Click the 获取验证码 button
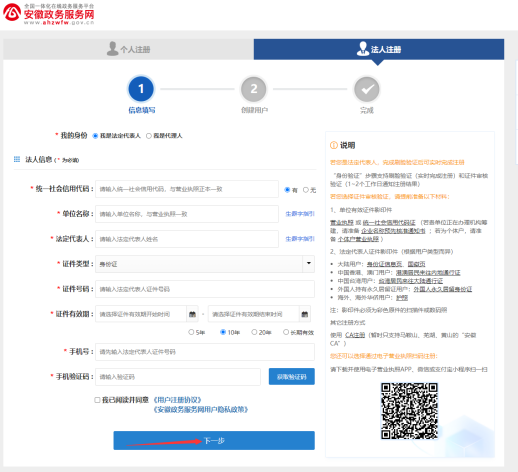Image resolution: width=518 pixels, height=472 pixels. coord(292,377)
